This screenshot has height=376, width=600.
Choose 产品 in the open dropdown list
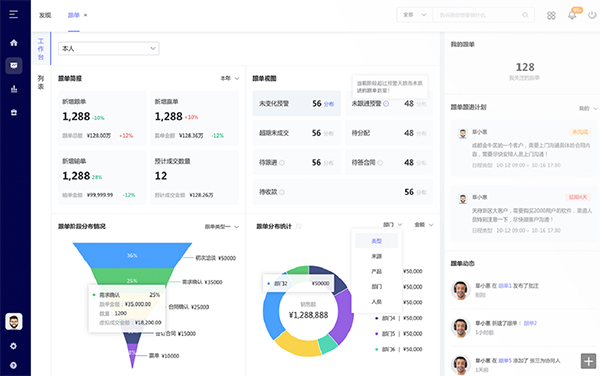(x=377, y=272)
